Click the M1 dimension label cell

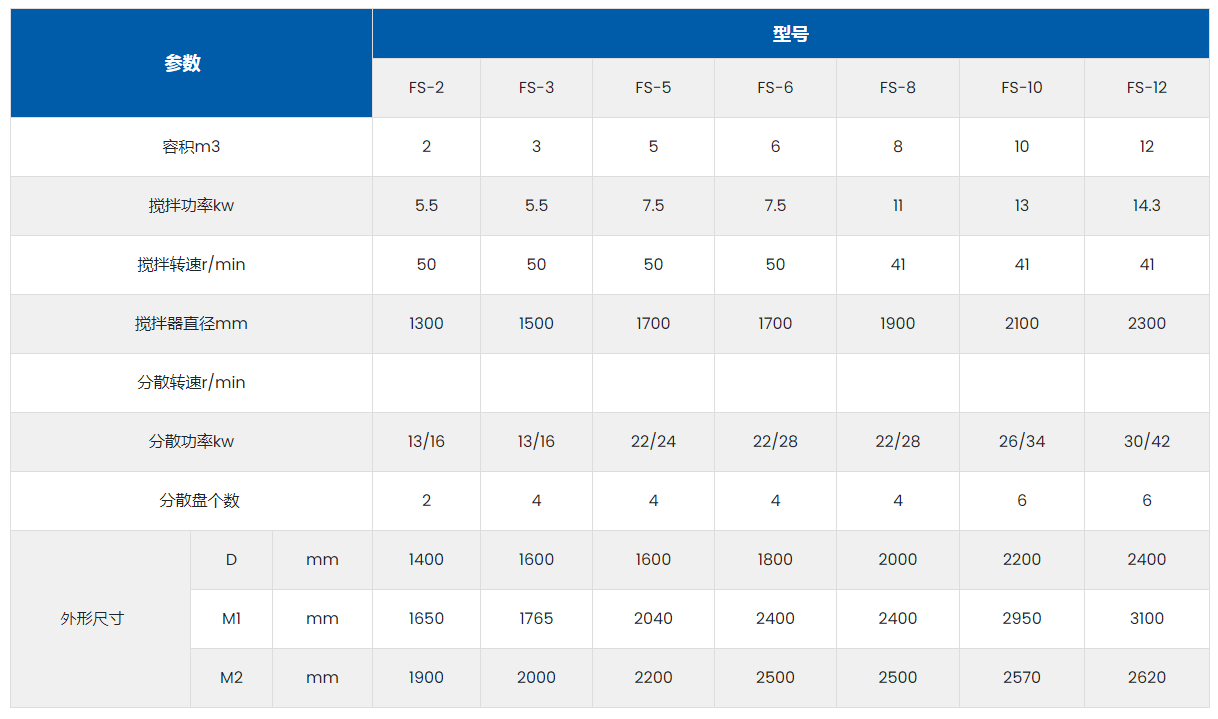coord(231,619)
